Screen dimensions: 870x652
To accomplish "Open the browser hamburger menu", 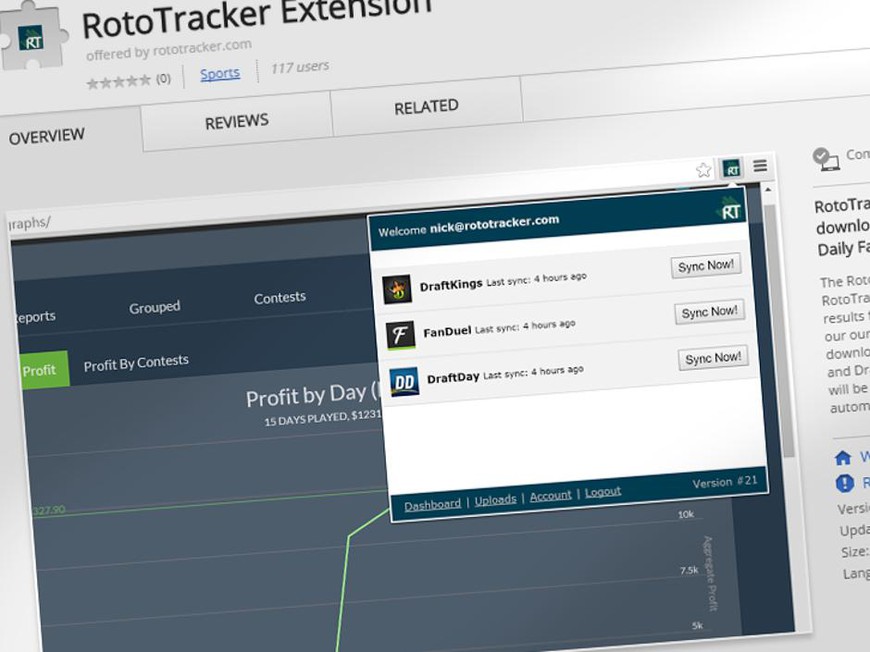I will pos(760,165).
